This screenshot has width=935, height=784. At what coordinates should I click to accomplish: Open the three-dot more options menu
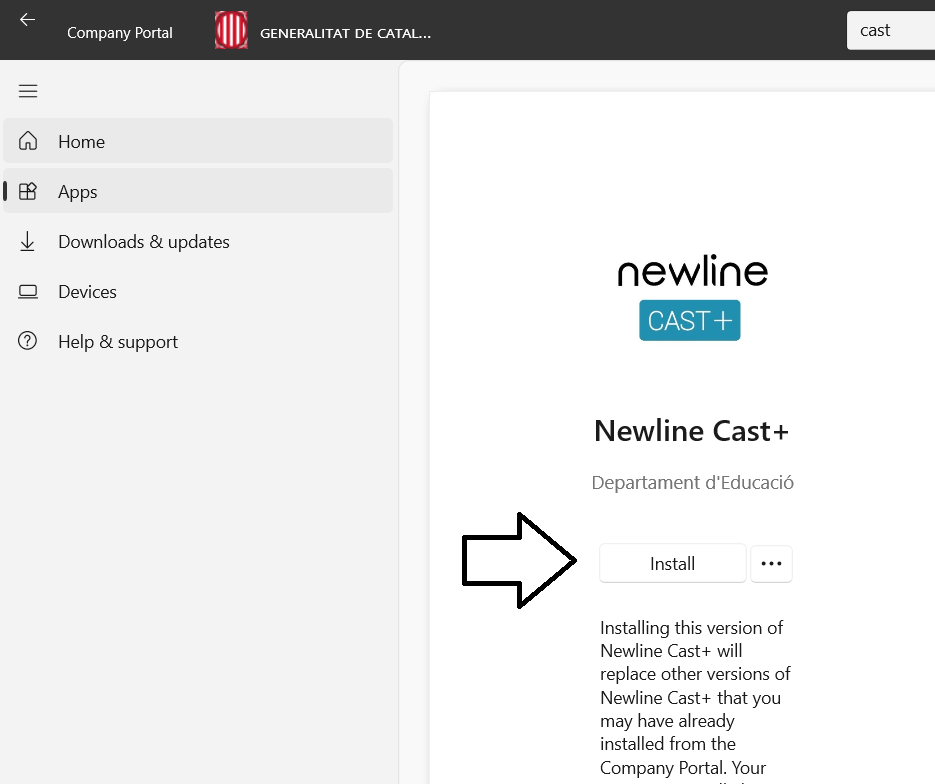[770, 564]
